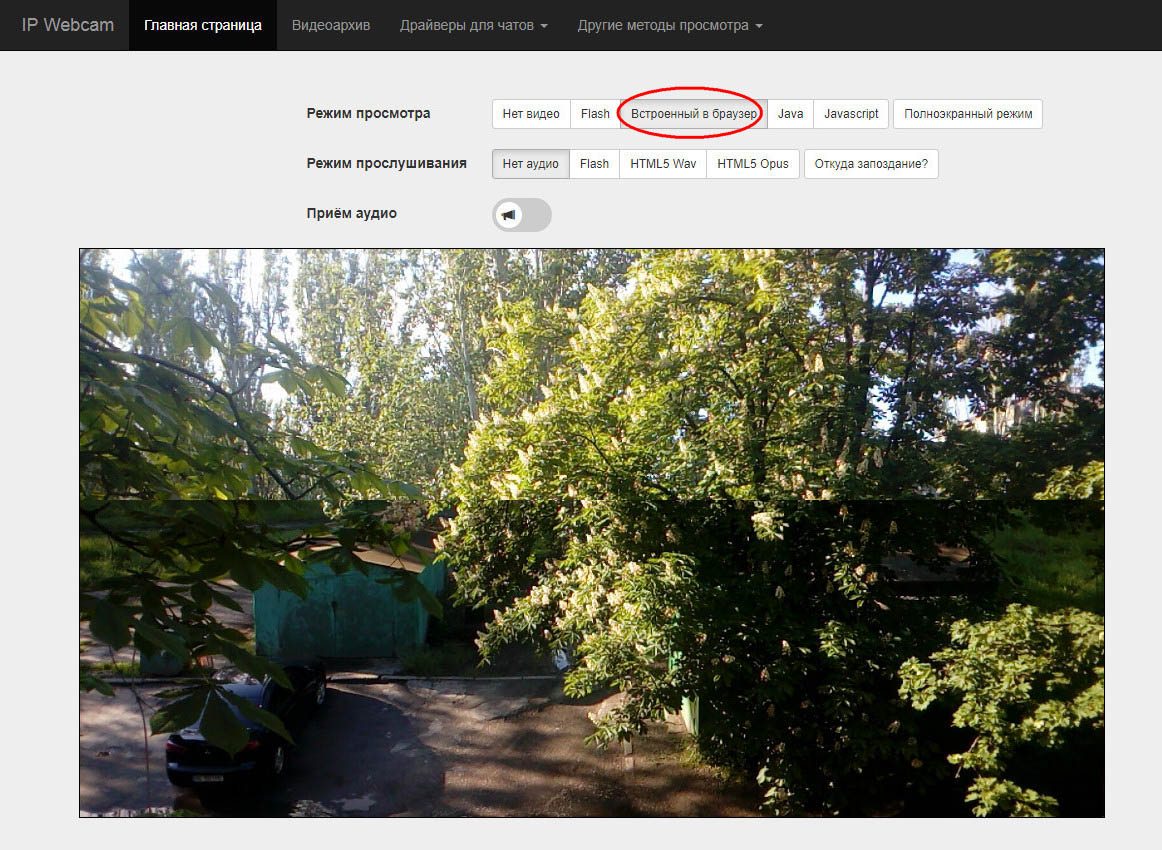Expand the Другие методы просмотра menu
1162x850 pixels.
click(x=670, y=25)
